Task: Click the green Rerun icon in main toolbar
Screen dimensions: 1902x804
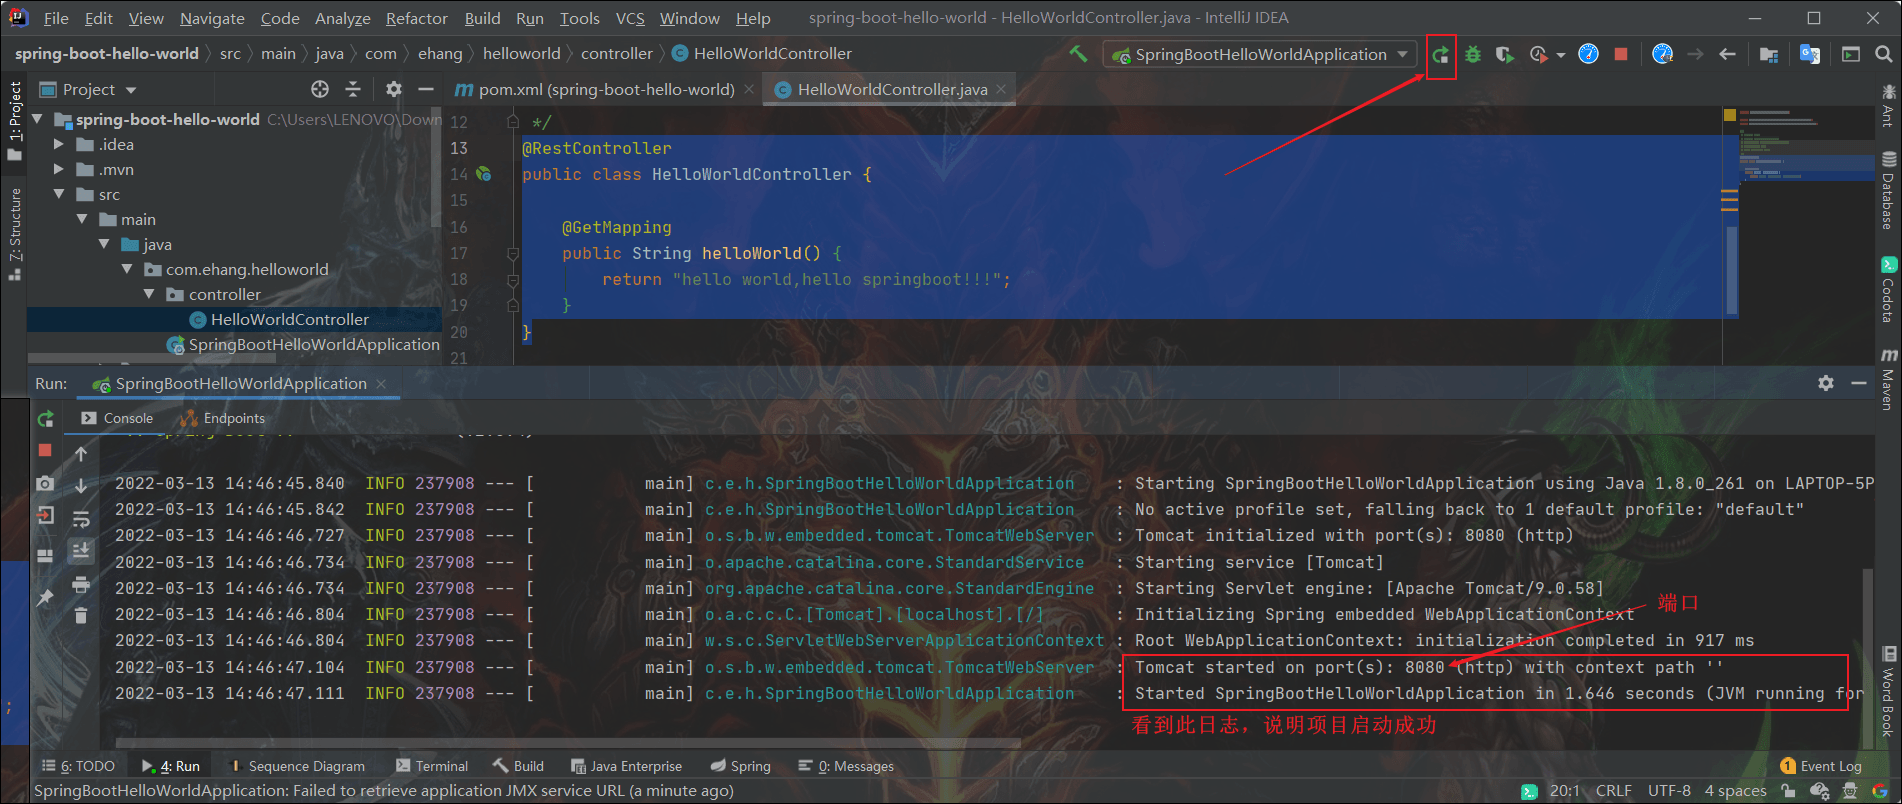Action: point(1440,54)
